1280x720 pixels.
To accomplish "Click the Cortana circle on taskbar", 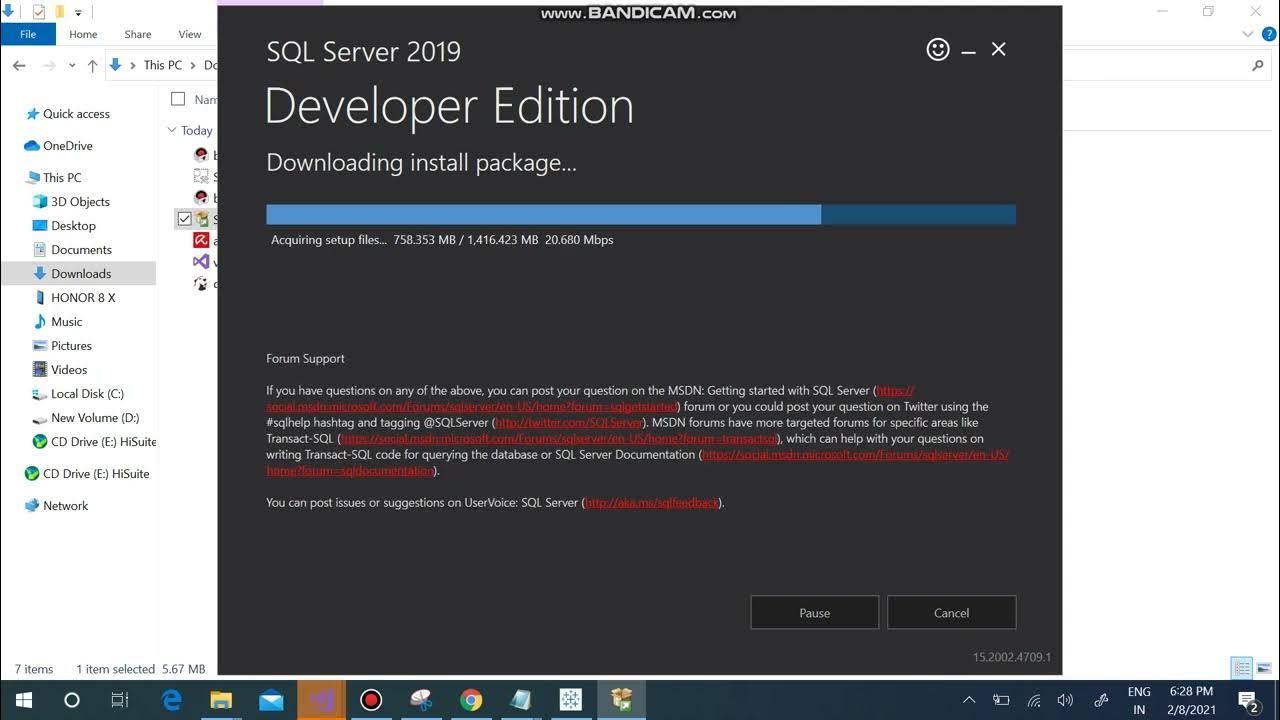I will tap(72, 700).
